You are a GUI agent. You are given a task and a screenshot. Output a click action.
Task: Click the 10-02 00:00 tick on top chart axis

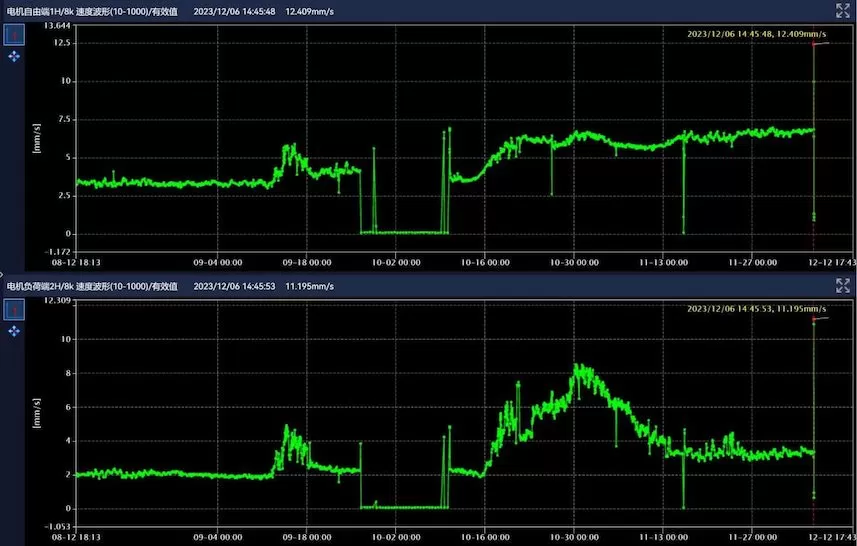(x=397, y=262)
